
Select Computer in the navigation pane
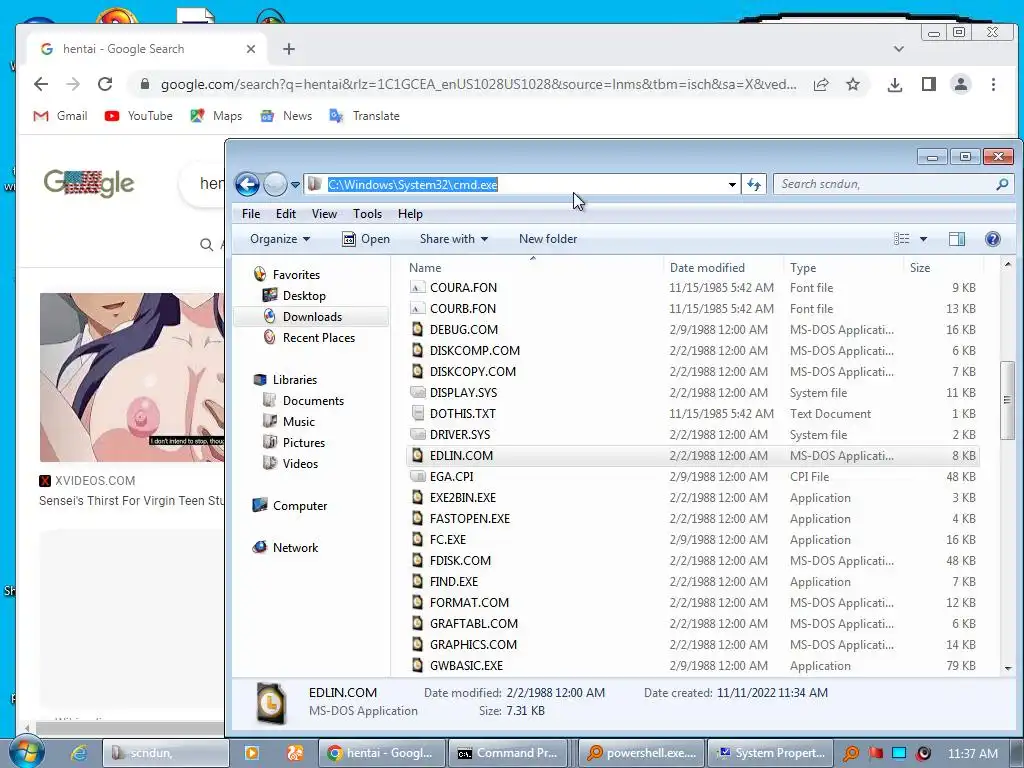coord(300,505)
